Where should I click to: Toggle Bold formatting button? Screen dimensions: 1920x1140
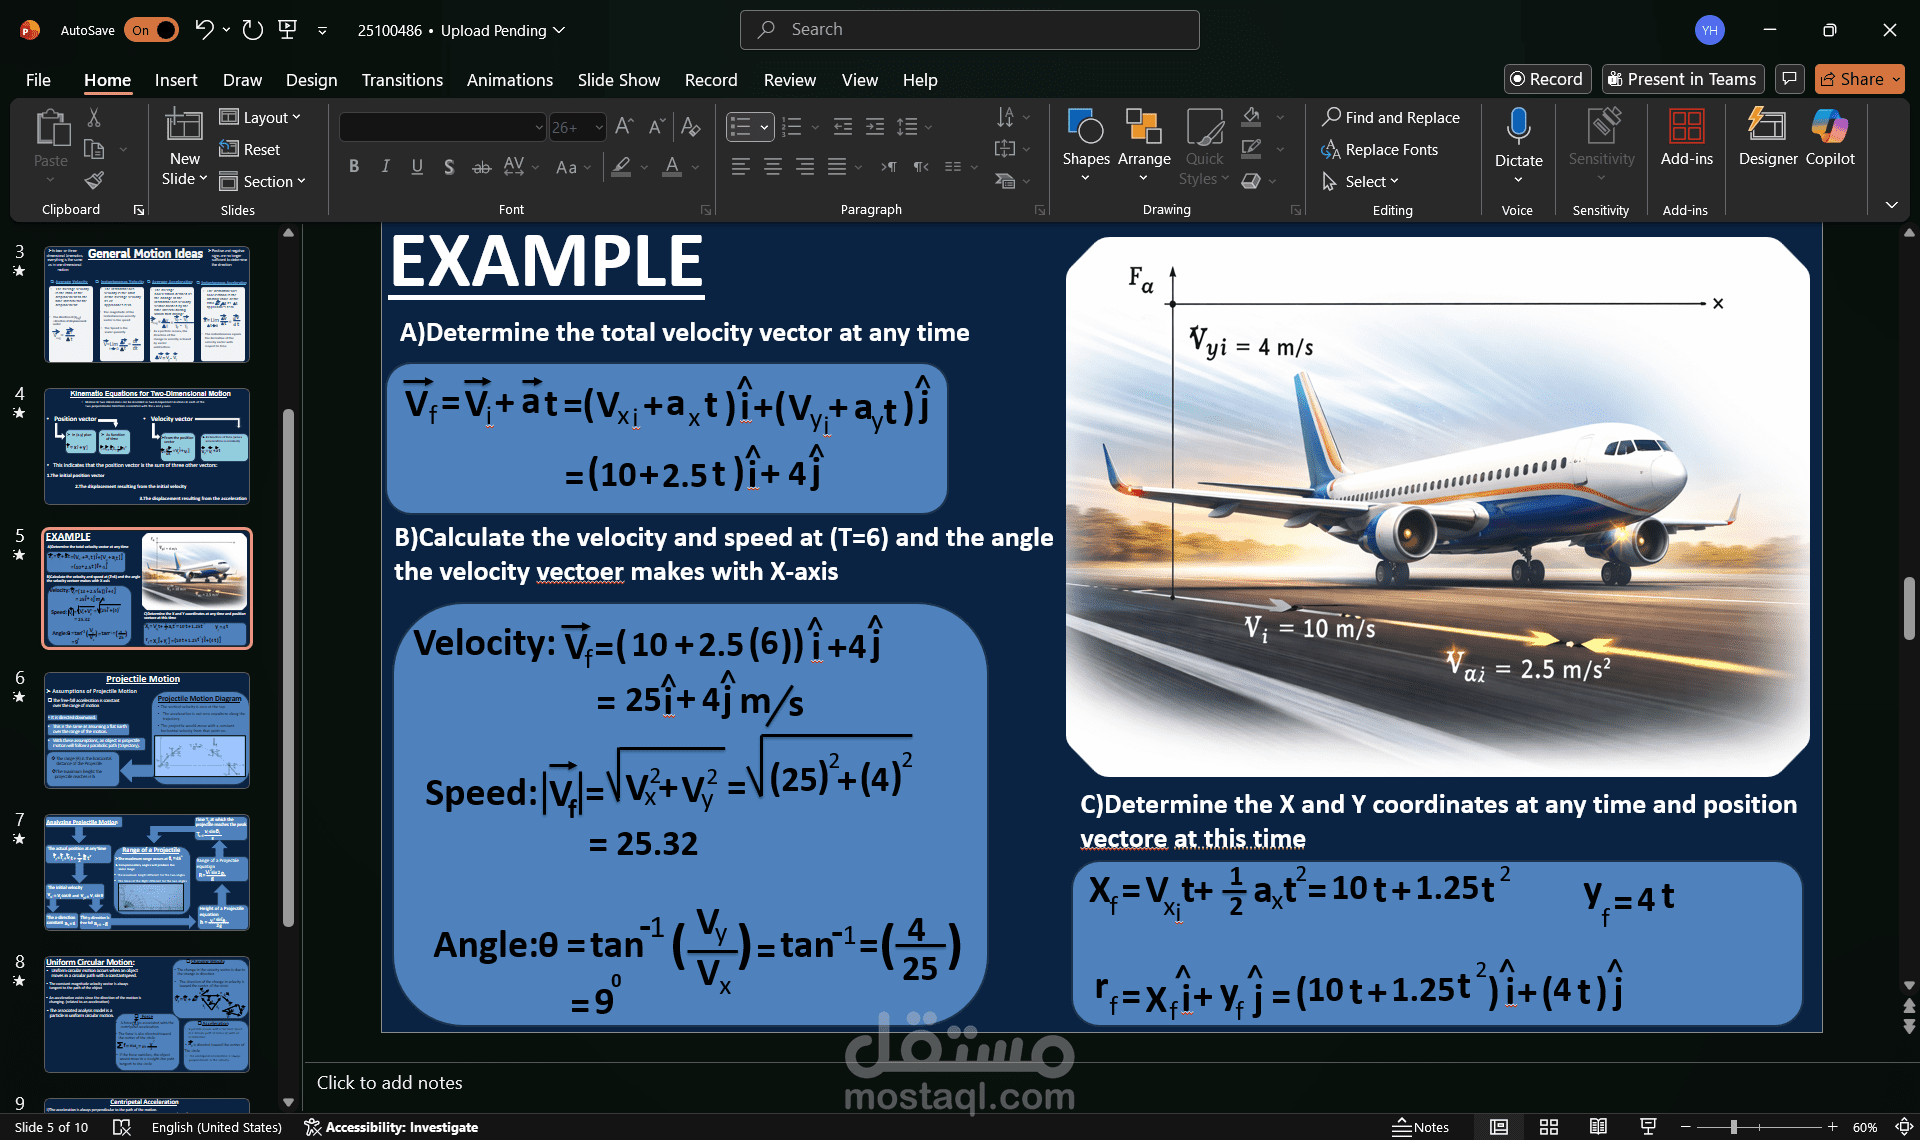354,167
